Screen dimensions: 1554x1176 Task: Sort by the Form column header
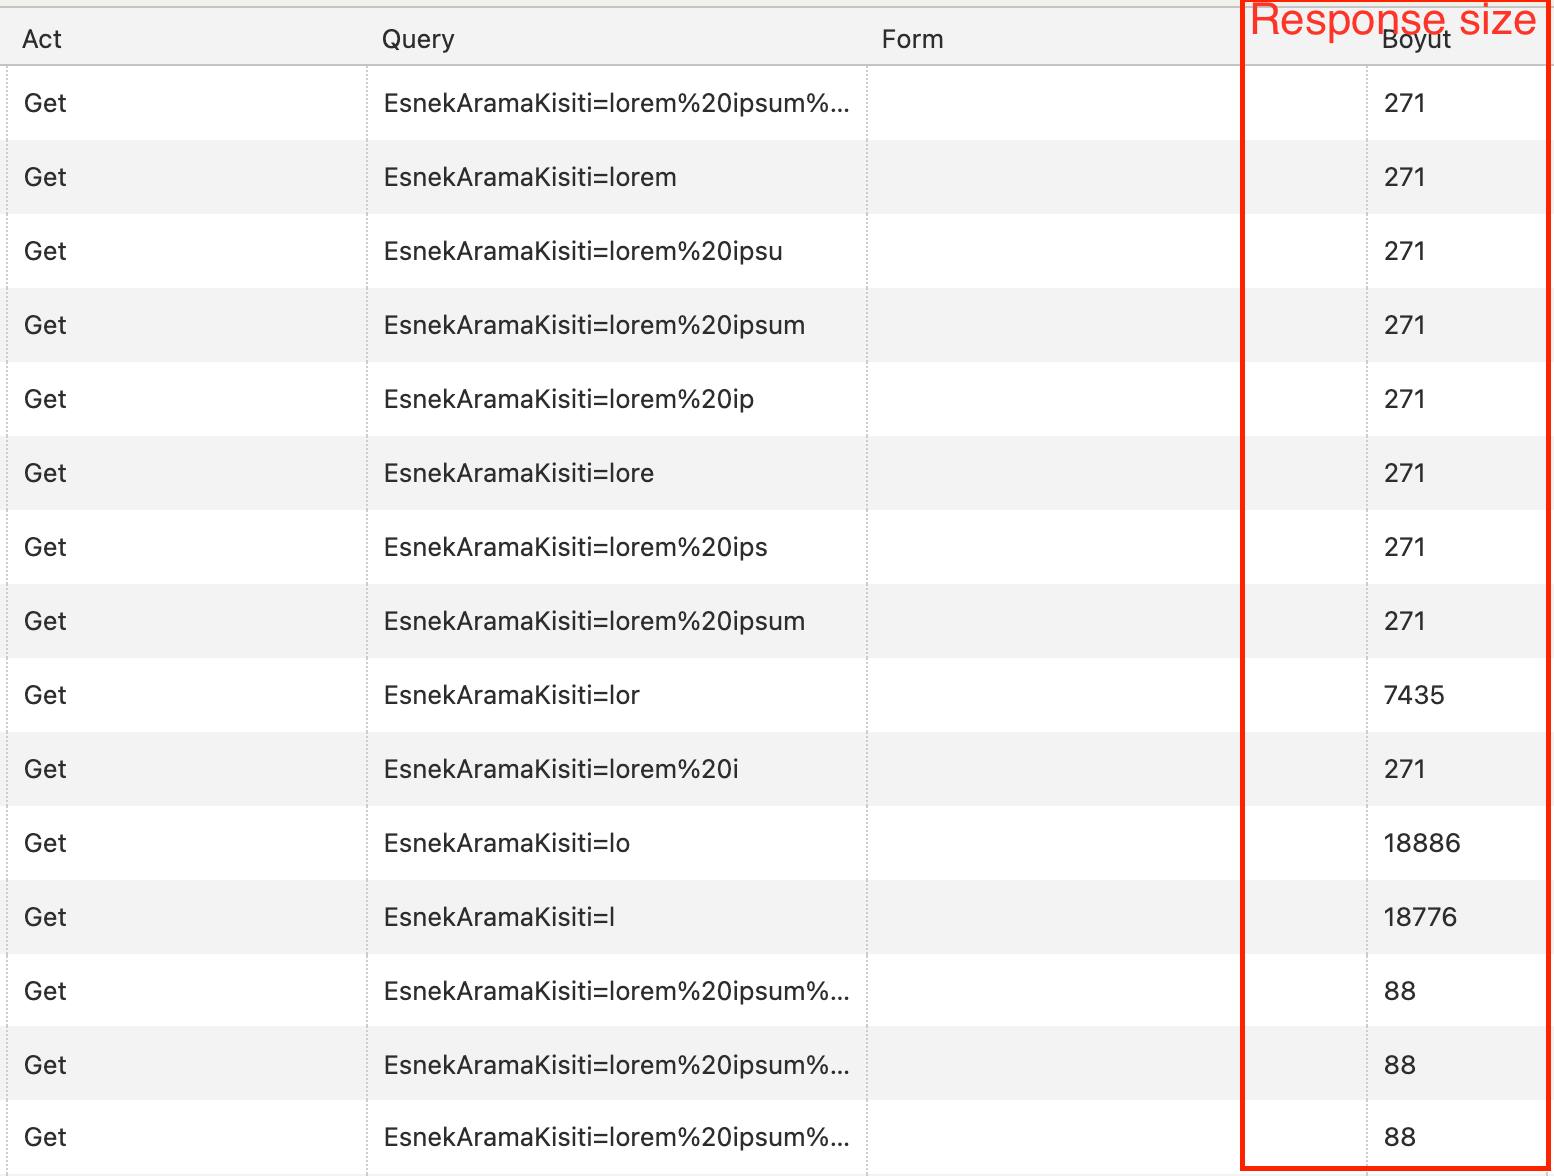[912, 39]
